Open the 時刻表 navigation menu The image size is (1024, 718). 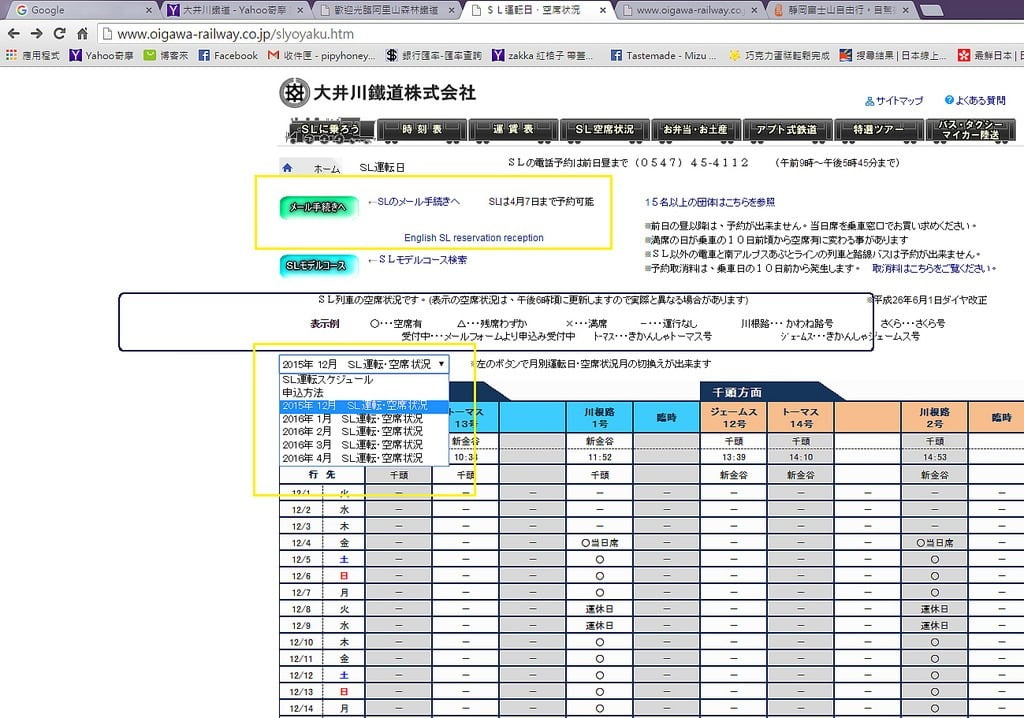click(421, 129)
